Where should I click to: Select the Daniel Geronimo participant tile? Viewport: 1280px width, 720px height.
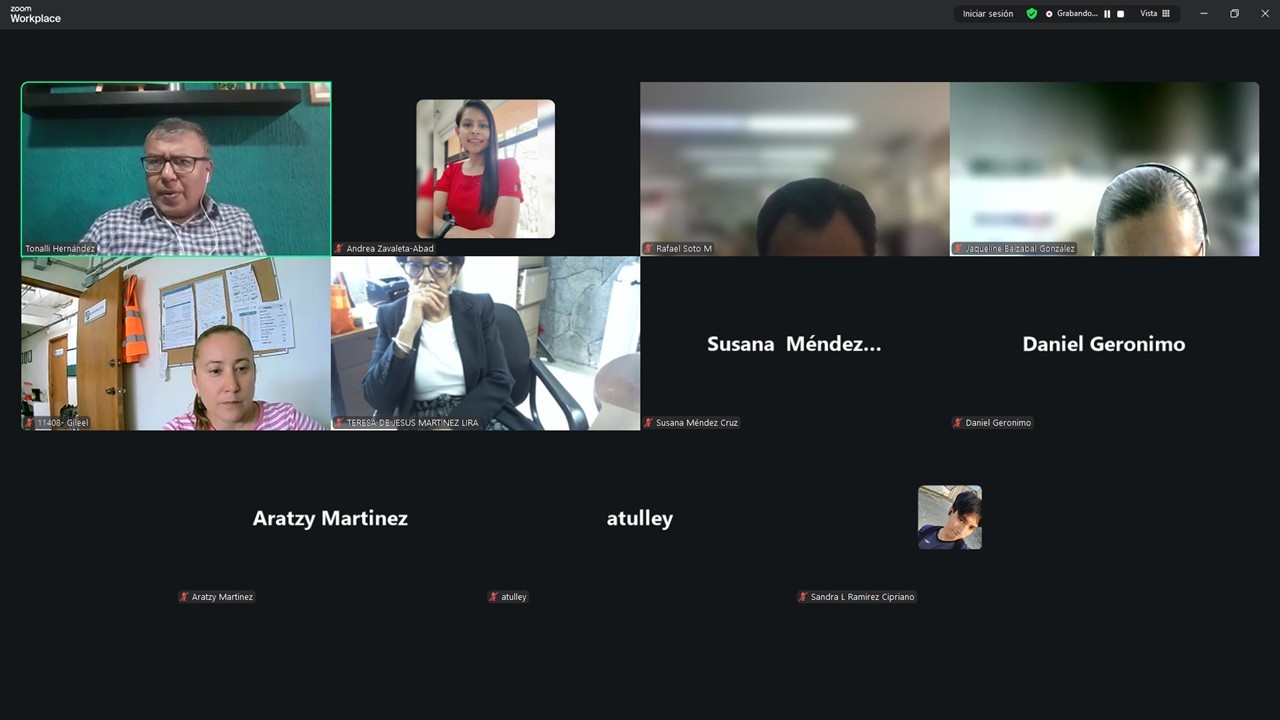(x=1104, y=344)
